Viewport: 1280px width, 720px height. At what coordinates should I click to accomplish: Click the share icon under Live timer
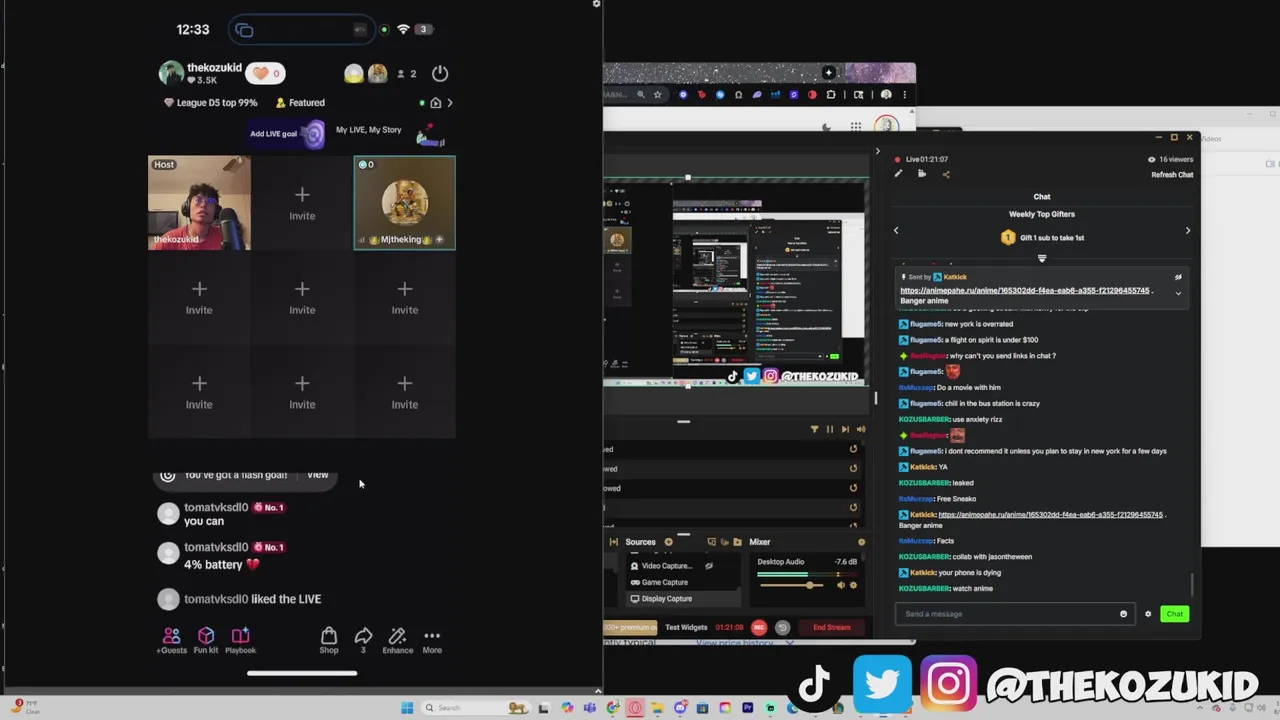pos(946,174)
